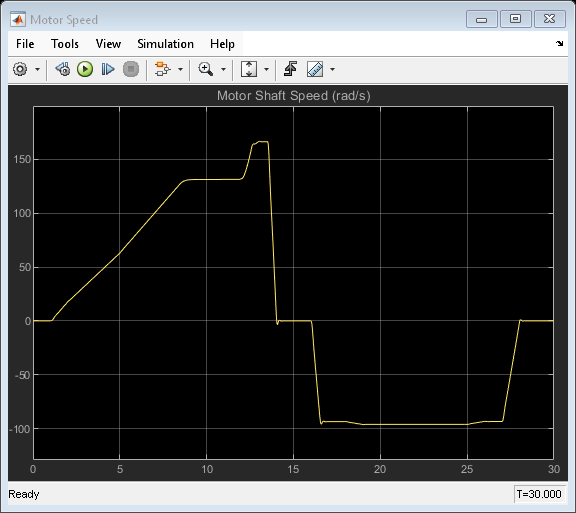Viewport: 576px width, 513px height.
Task: Open the measurements dropdown arrow beside ruler
Action: tap(332, 69)
